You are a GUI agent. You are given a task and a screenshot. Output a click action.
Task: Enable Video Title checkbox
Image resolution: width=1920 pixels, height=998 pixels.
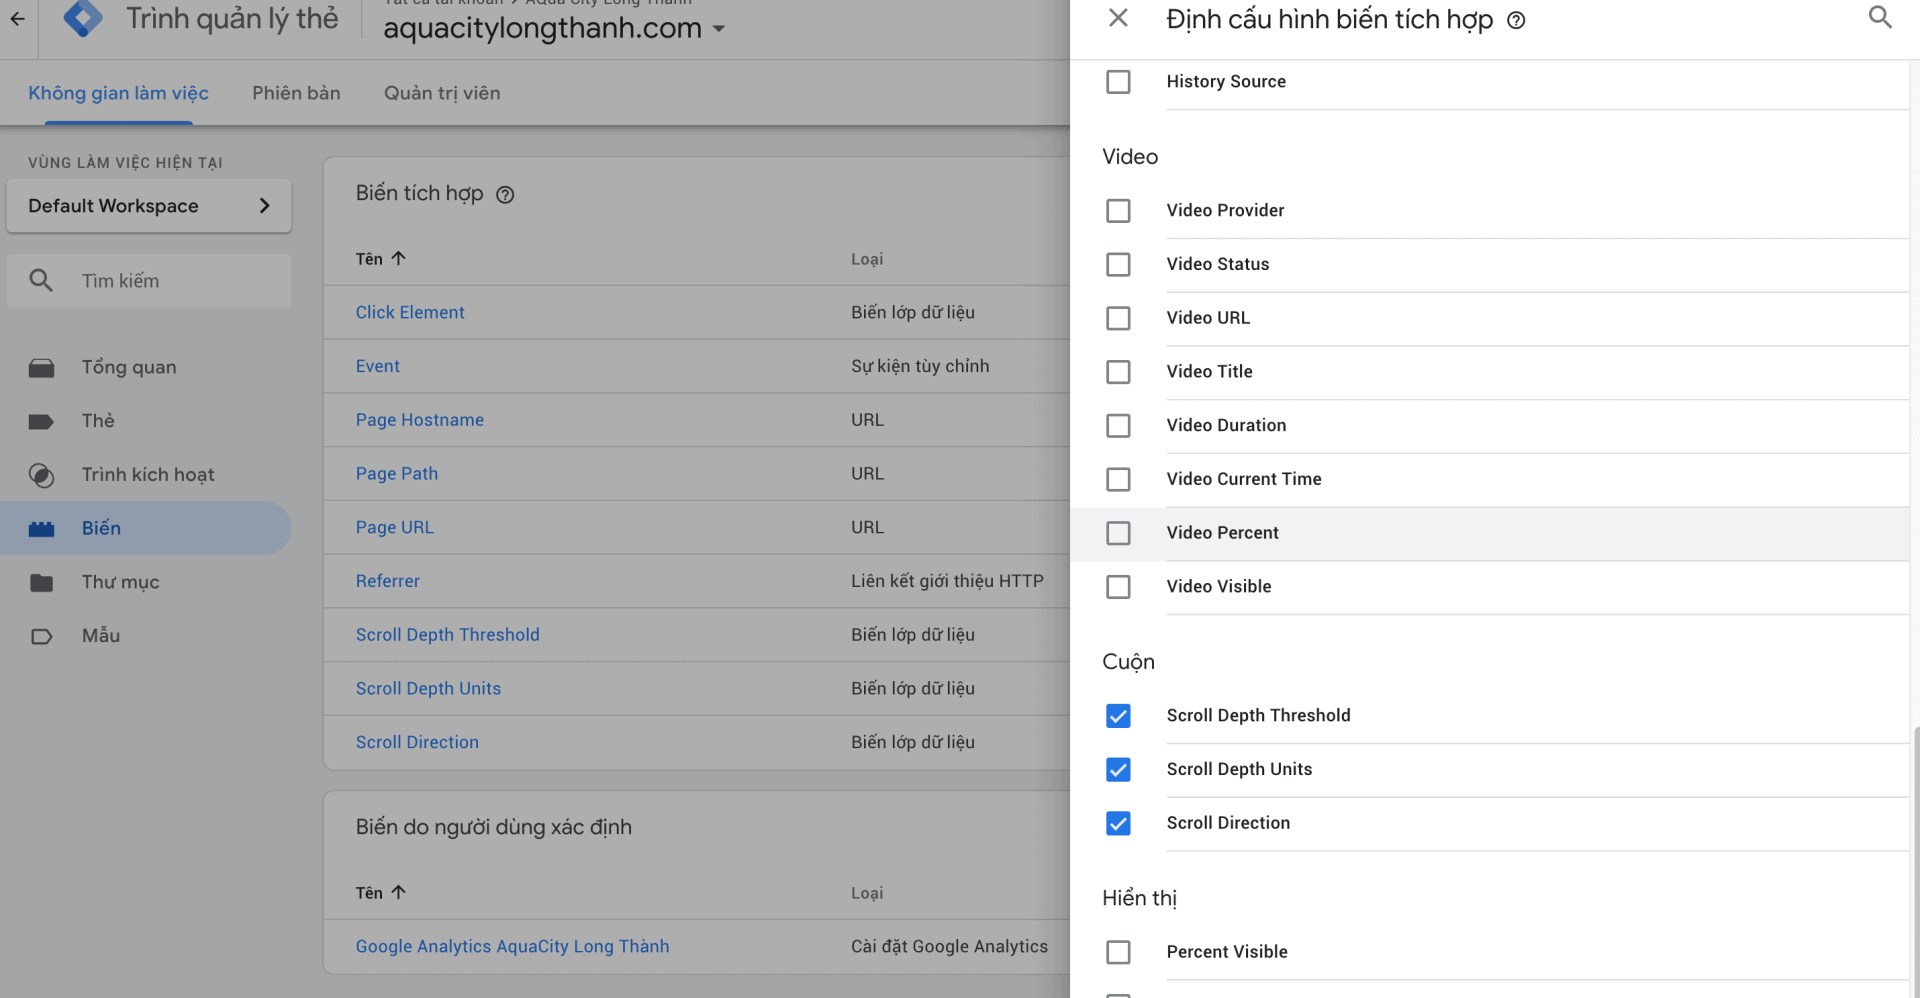pyautogui.click(x=1118, y=372)
